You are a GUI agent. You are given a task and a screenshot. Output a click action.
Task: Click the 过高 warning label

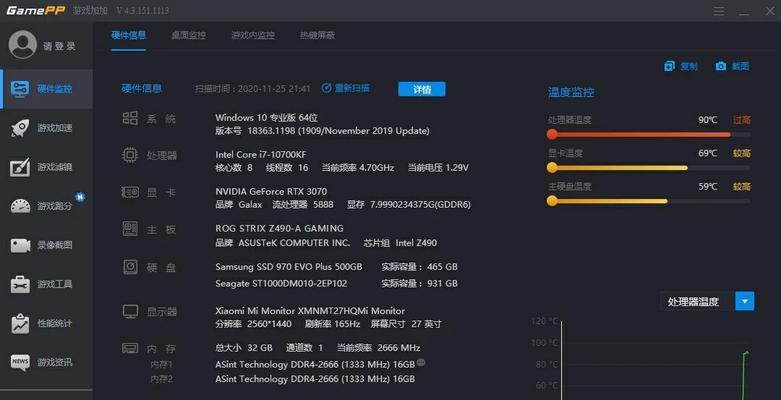point(742,120)
